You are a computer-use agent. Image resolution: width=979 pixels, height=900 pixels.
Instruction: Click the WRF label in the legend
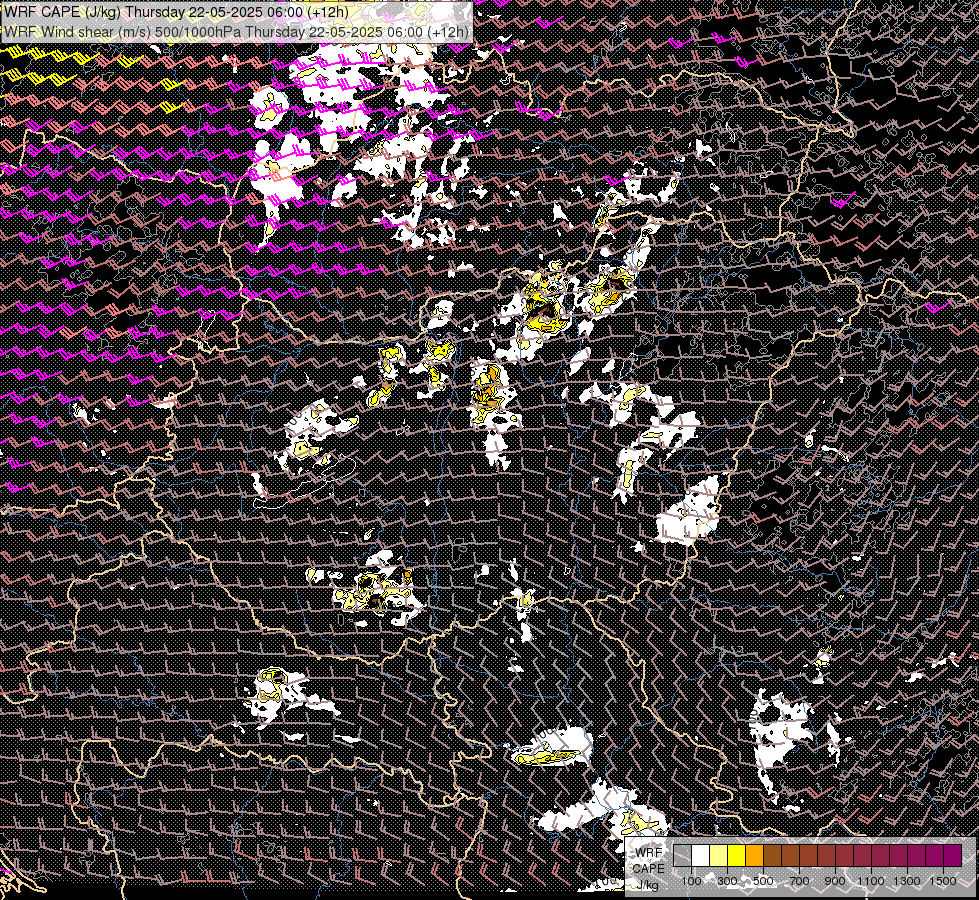point(649,853)
